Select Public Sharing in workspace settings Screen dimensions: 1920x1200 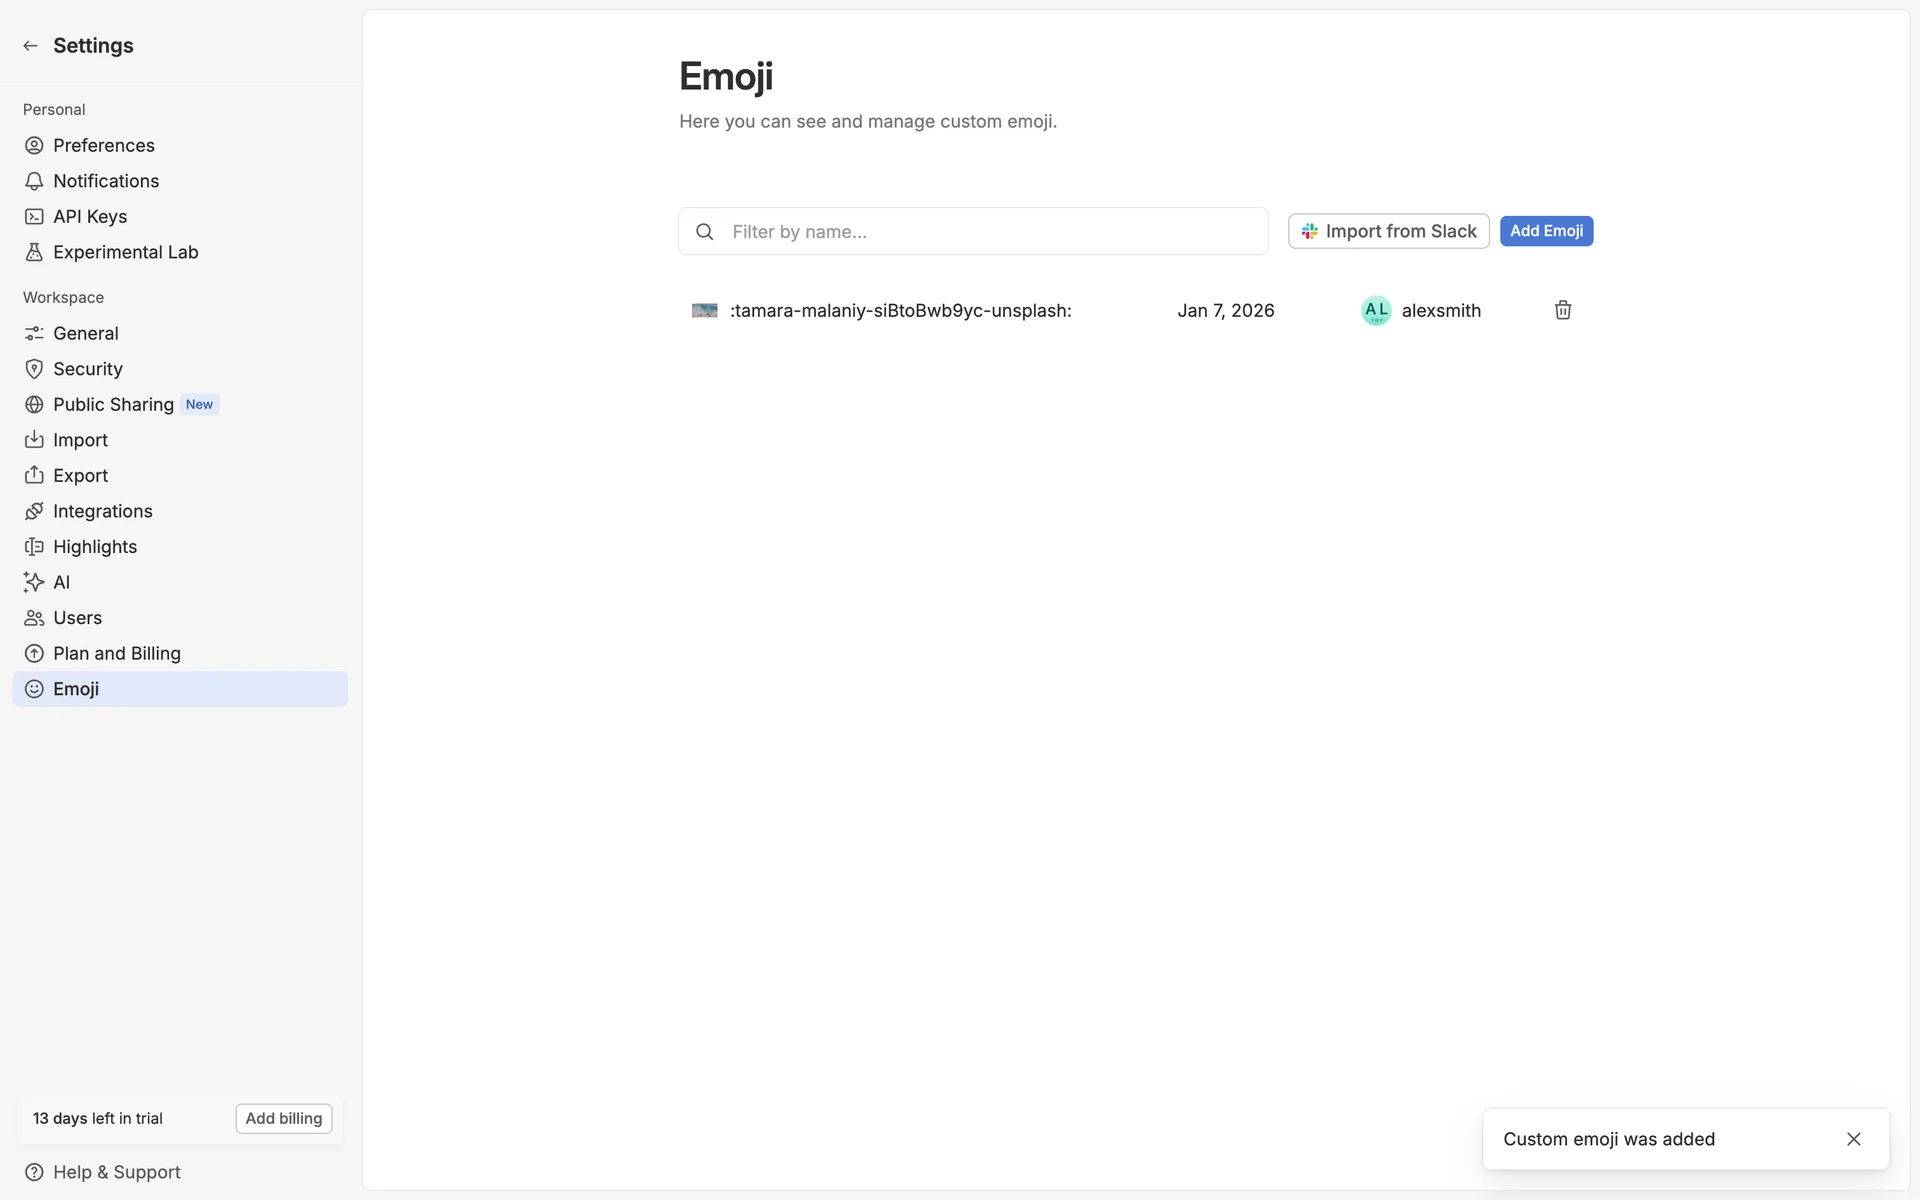coord(113,405)
